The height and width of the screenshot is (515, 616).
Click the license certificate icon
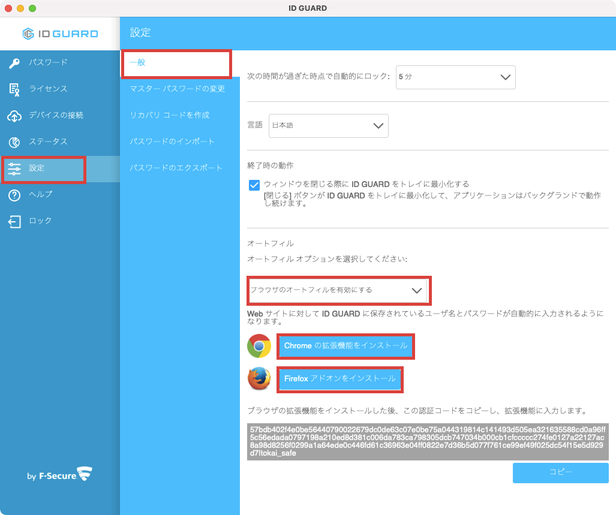point(15,89)
